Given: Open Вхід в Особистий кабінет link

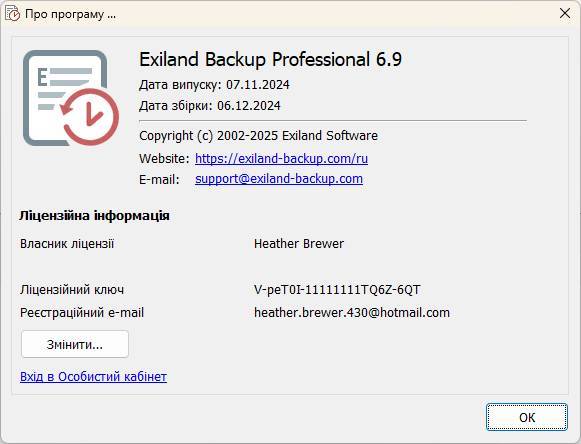Looking at the screenshot, I should click(x=93, y=377).
